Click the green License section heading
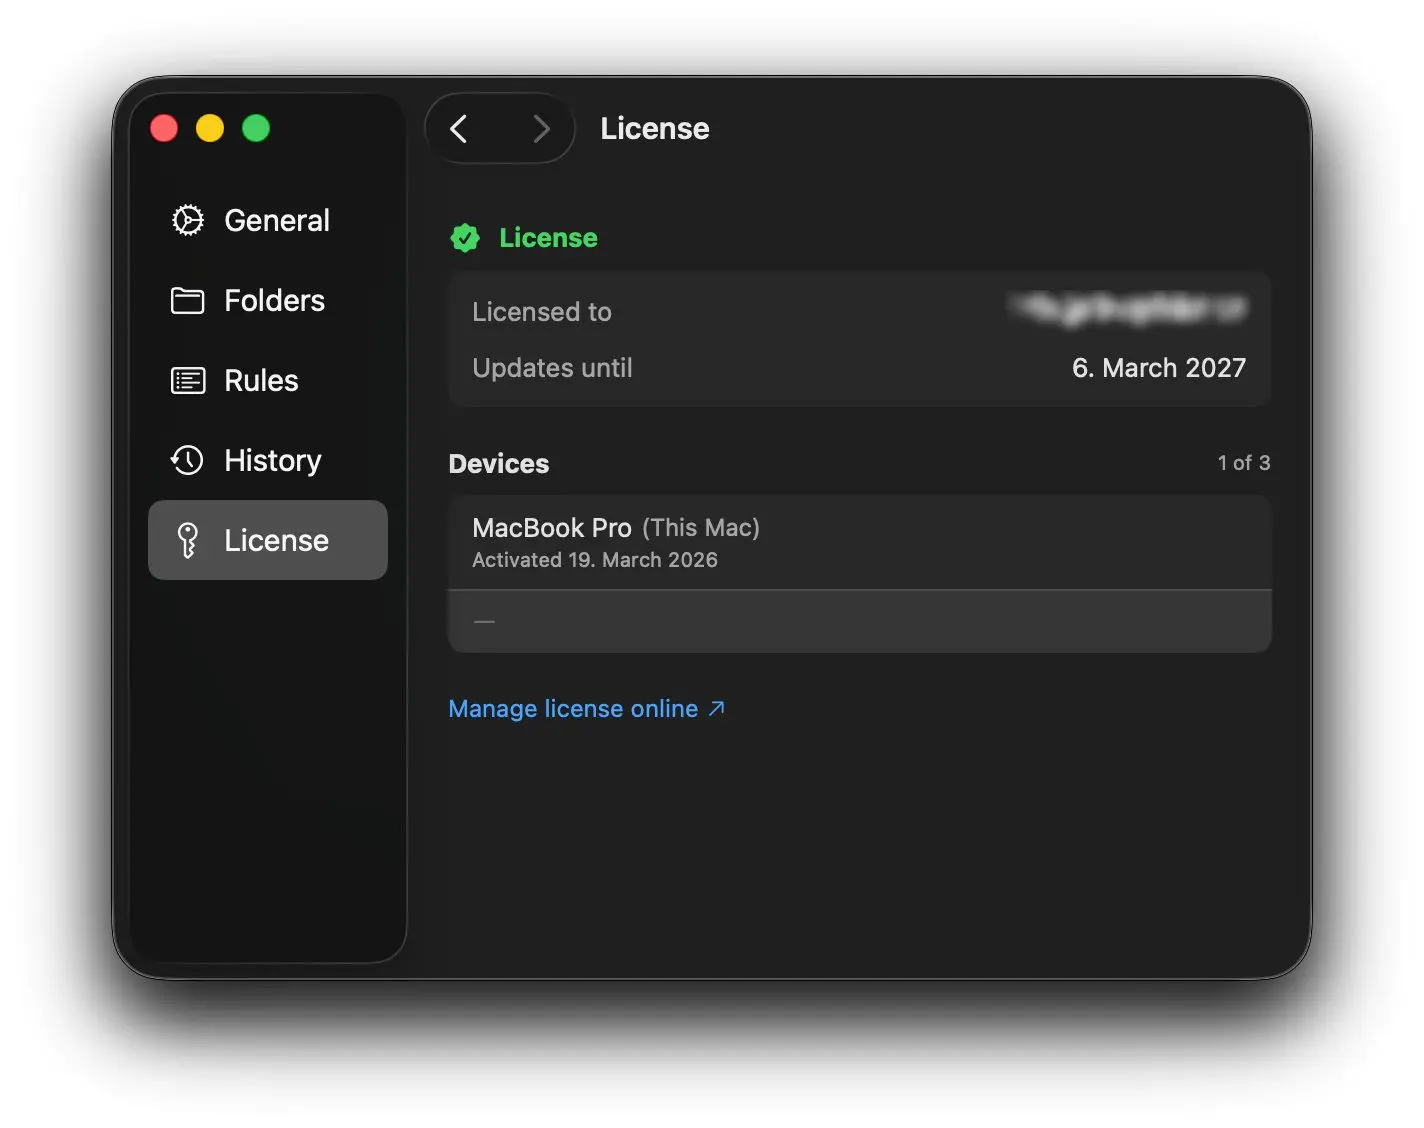The image size is (1424, 1128). pyautogui.click(x=548, y=238)
